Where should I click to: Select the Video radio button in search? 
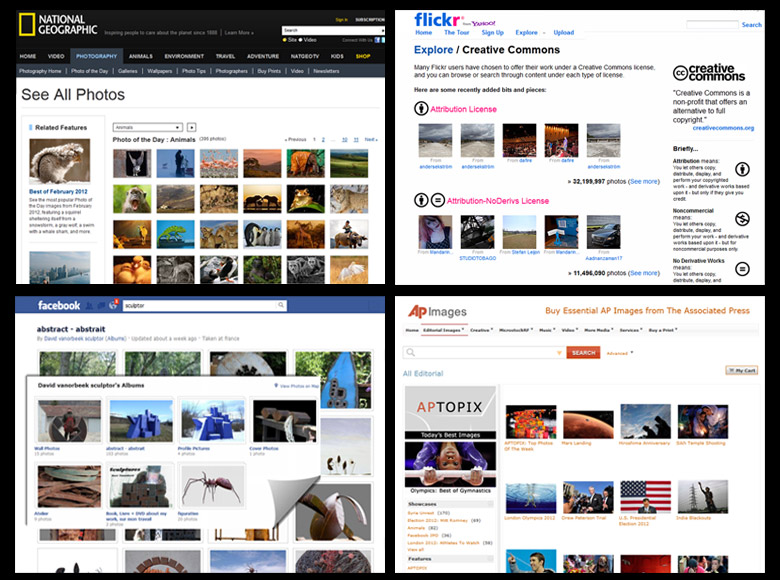pyautogui.click(x=302, y=40)
